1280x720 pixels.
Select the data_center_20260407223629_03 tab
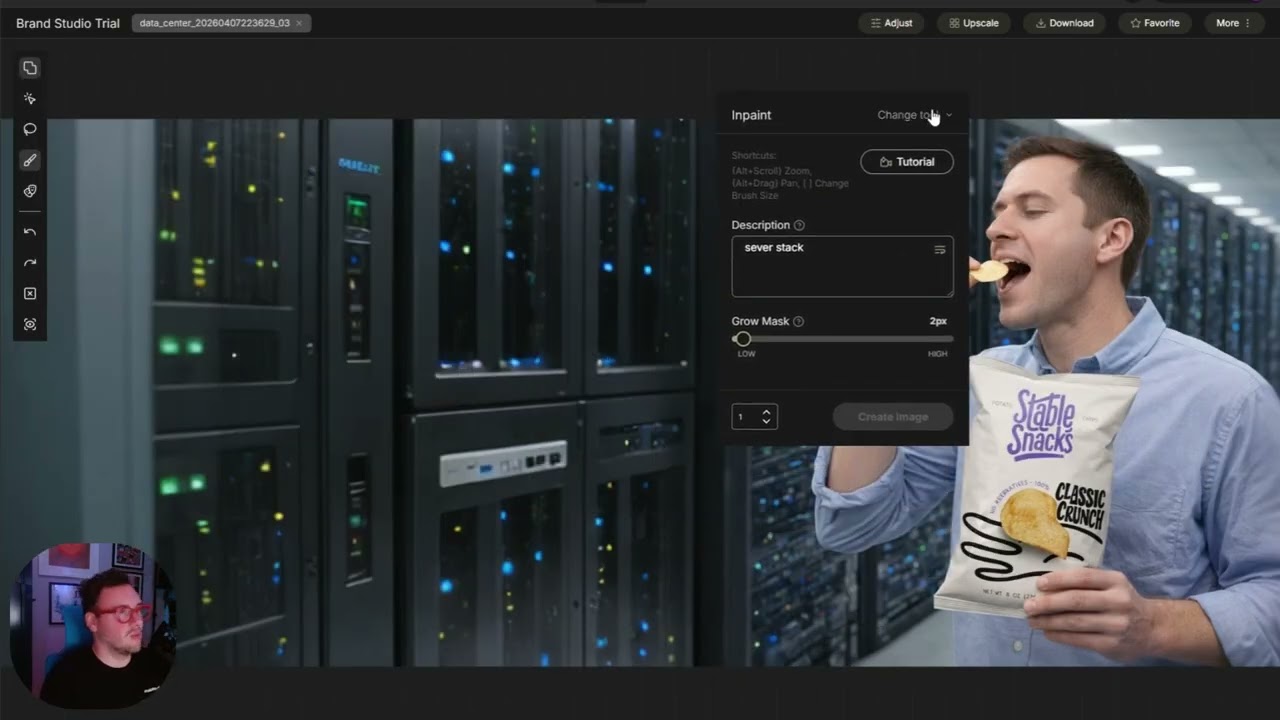pyautogui.click(x=221, y=23)
